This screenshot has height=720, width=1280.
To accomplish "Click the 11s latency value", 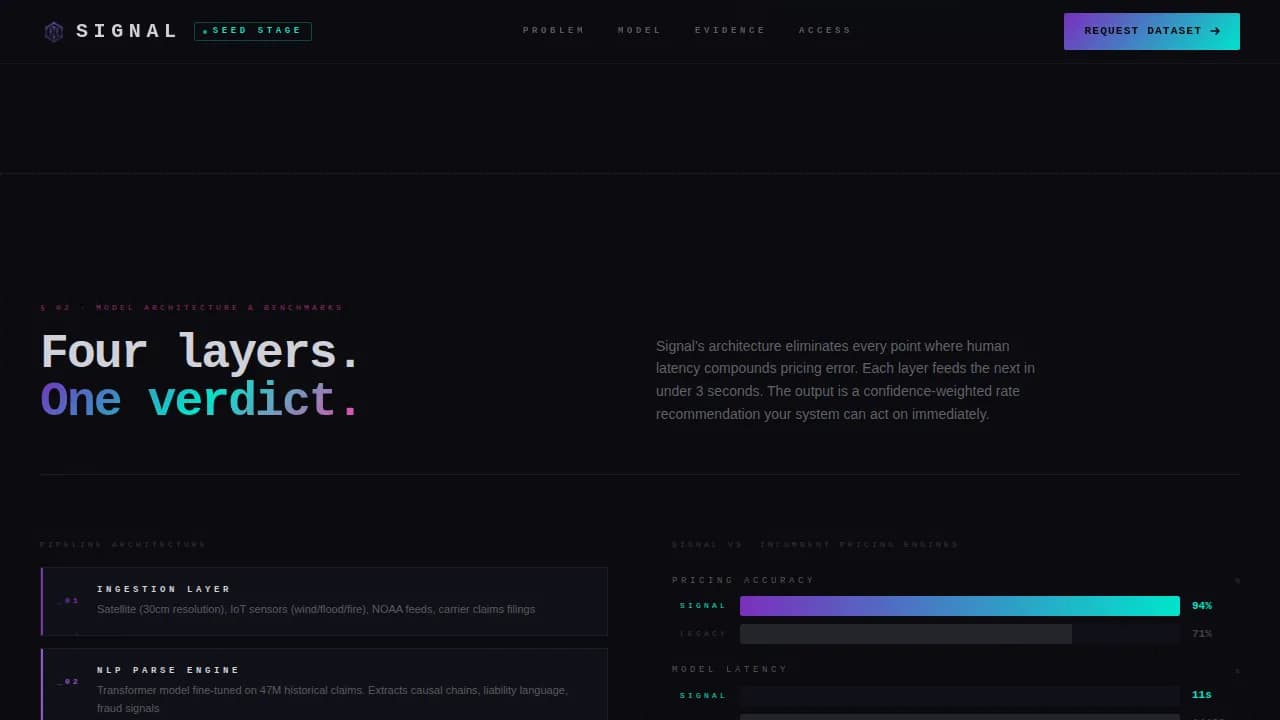I will pos(1202,695).
